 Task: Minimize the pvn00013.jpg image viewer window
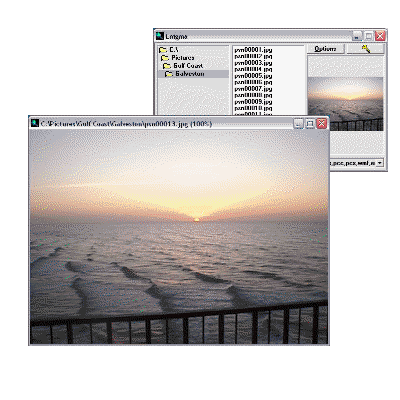[298, 124]
